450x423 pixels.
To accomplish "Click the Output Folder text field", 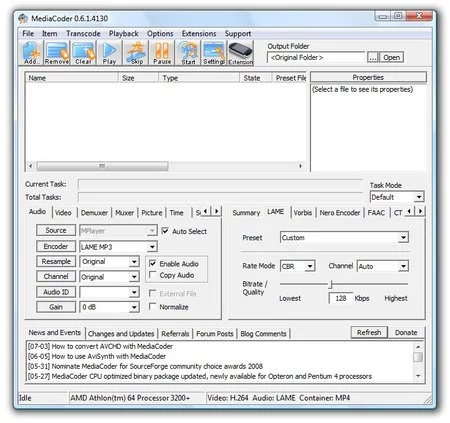I will click(316, 57).
